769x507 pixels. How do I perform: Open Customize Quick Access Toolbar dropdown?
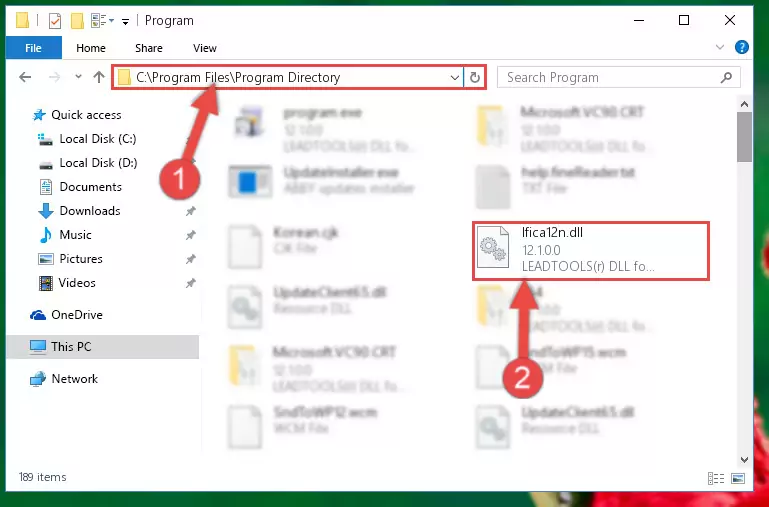coord(126,21)
